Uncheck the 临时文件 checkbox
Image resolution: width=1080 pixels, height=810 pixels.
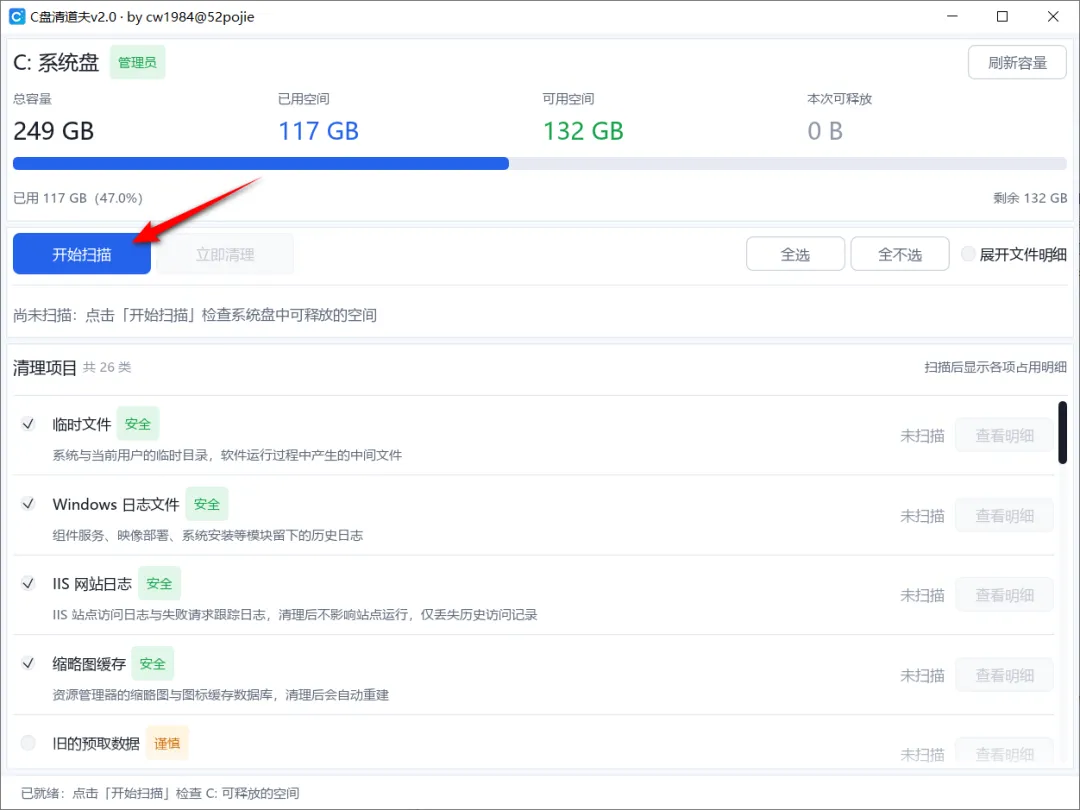pos(28,424)
